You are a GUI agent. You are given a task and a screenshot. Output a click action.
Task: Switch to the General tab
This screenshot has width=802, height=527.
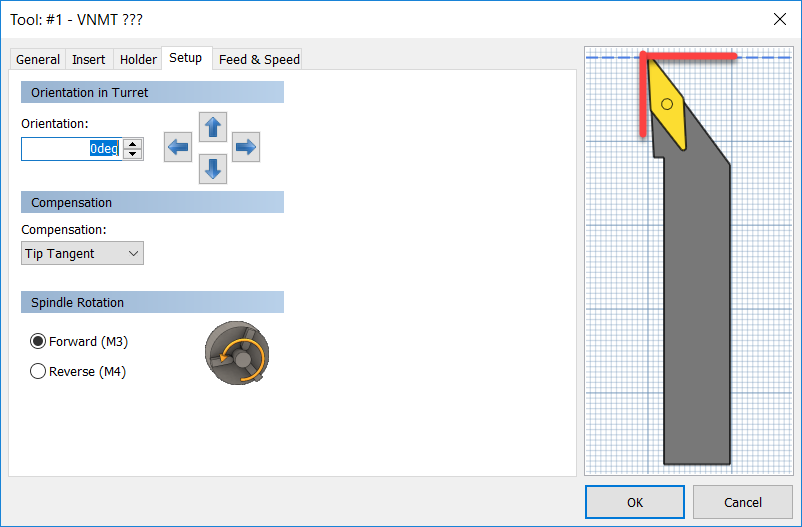click(x=38, y=59)
